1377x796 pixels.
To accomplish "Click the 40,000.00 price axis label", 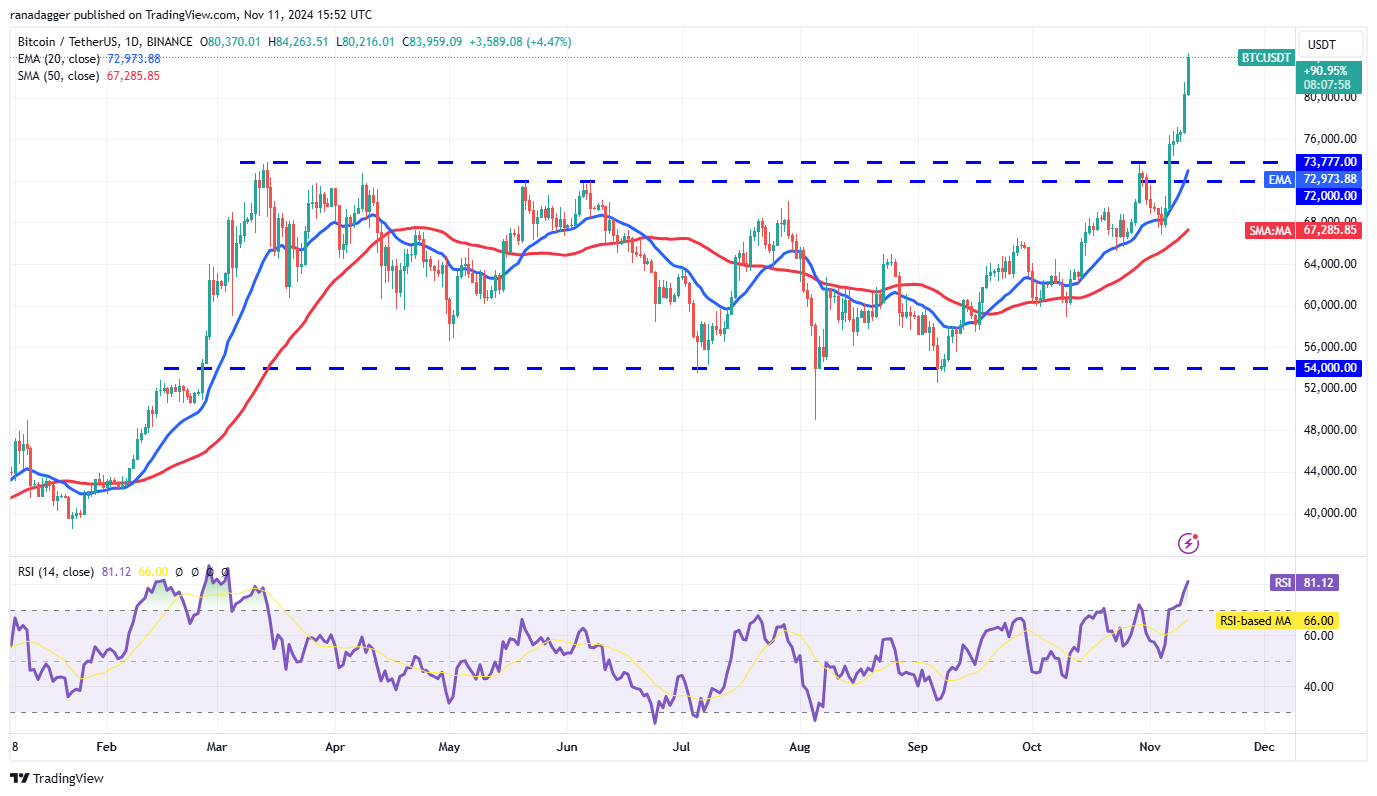I will pyautogui.click(x=1331, y=513).
